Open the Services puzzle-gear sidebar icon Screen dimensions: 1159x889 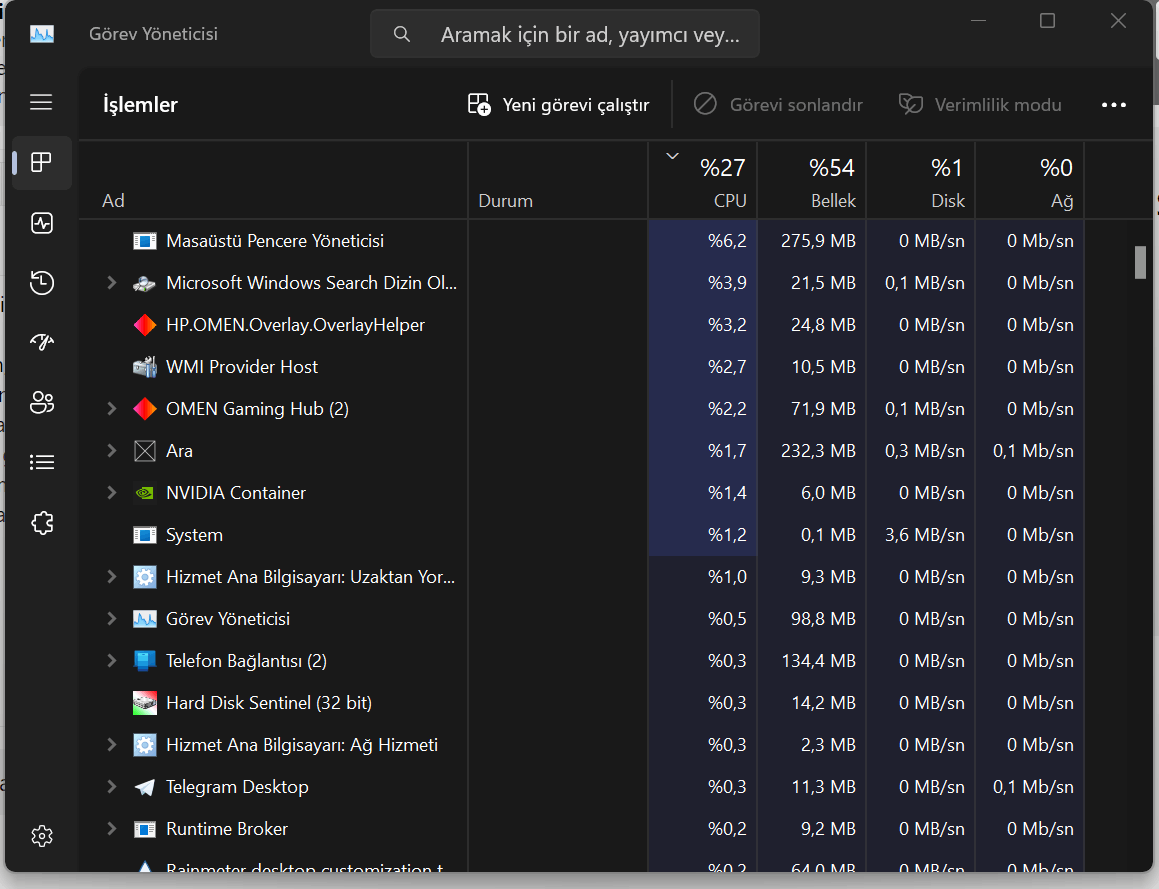pos(41,522)
